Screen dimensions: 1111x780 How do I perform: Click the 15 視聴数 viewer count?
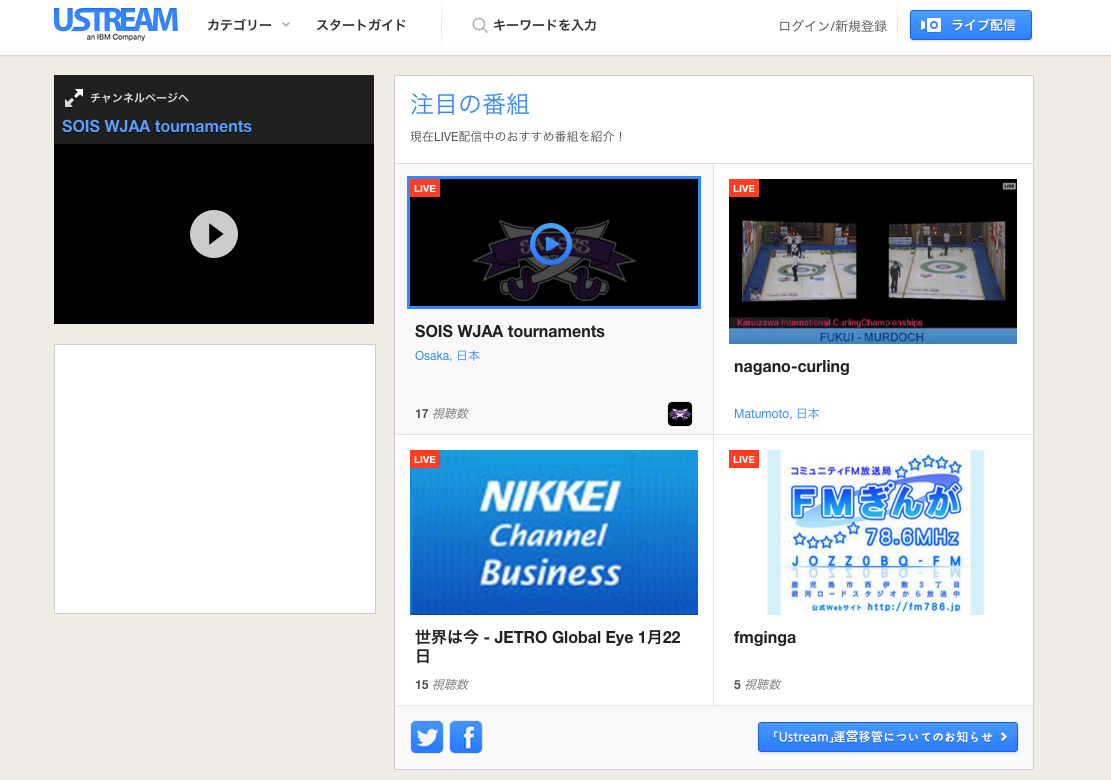[x=441, y=684]
